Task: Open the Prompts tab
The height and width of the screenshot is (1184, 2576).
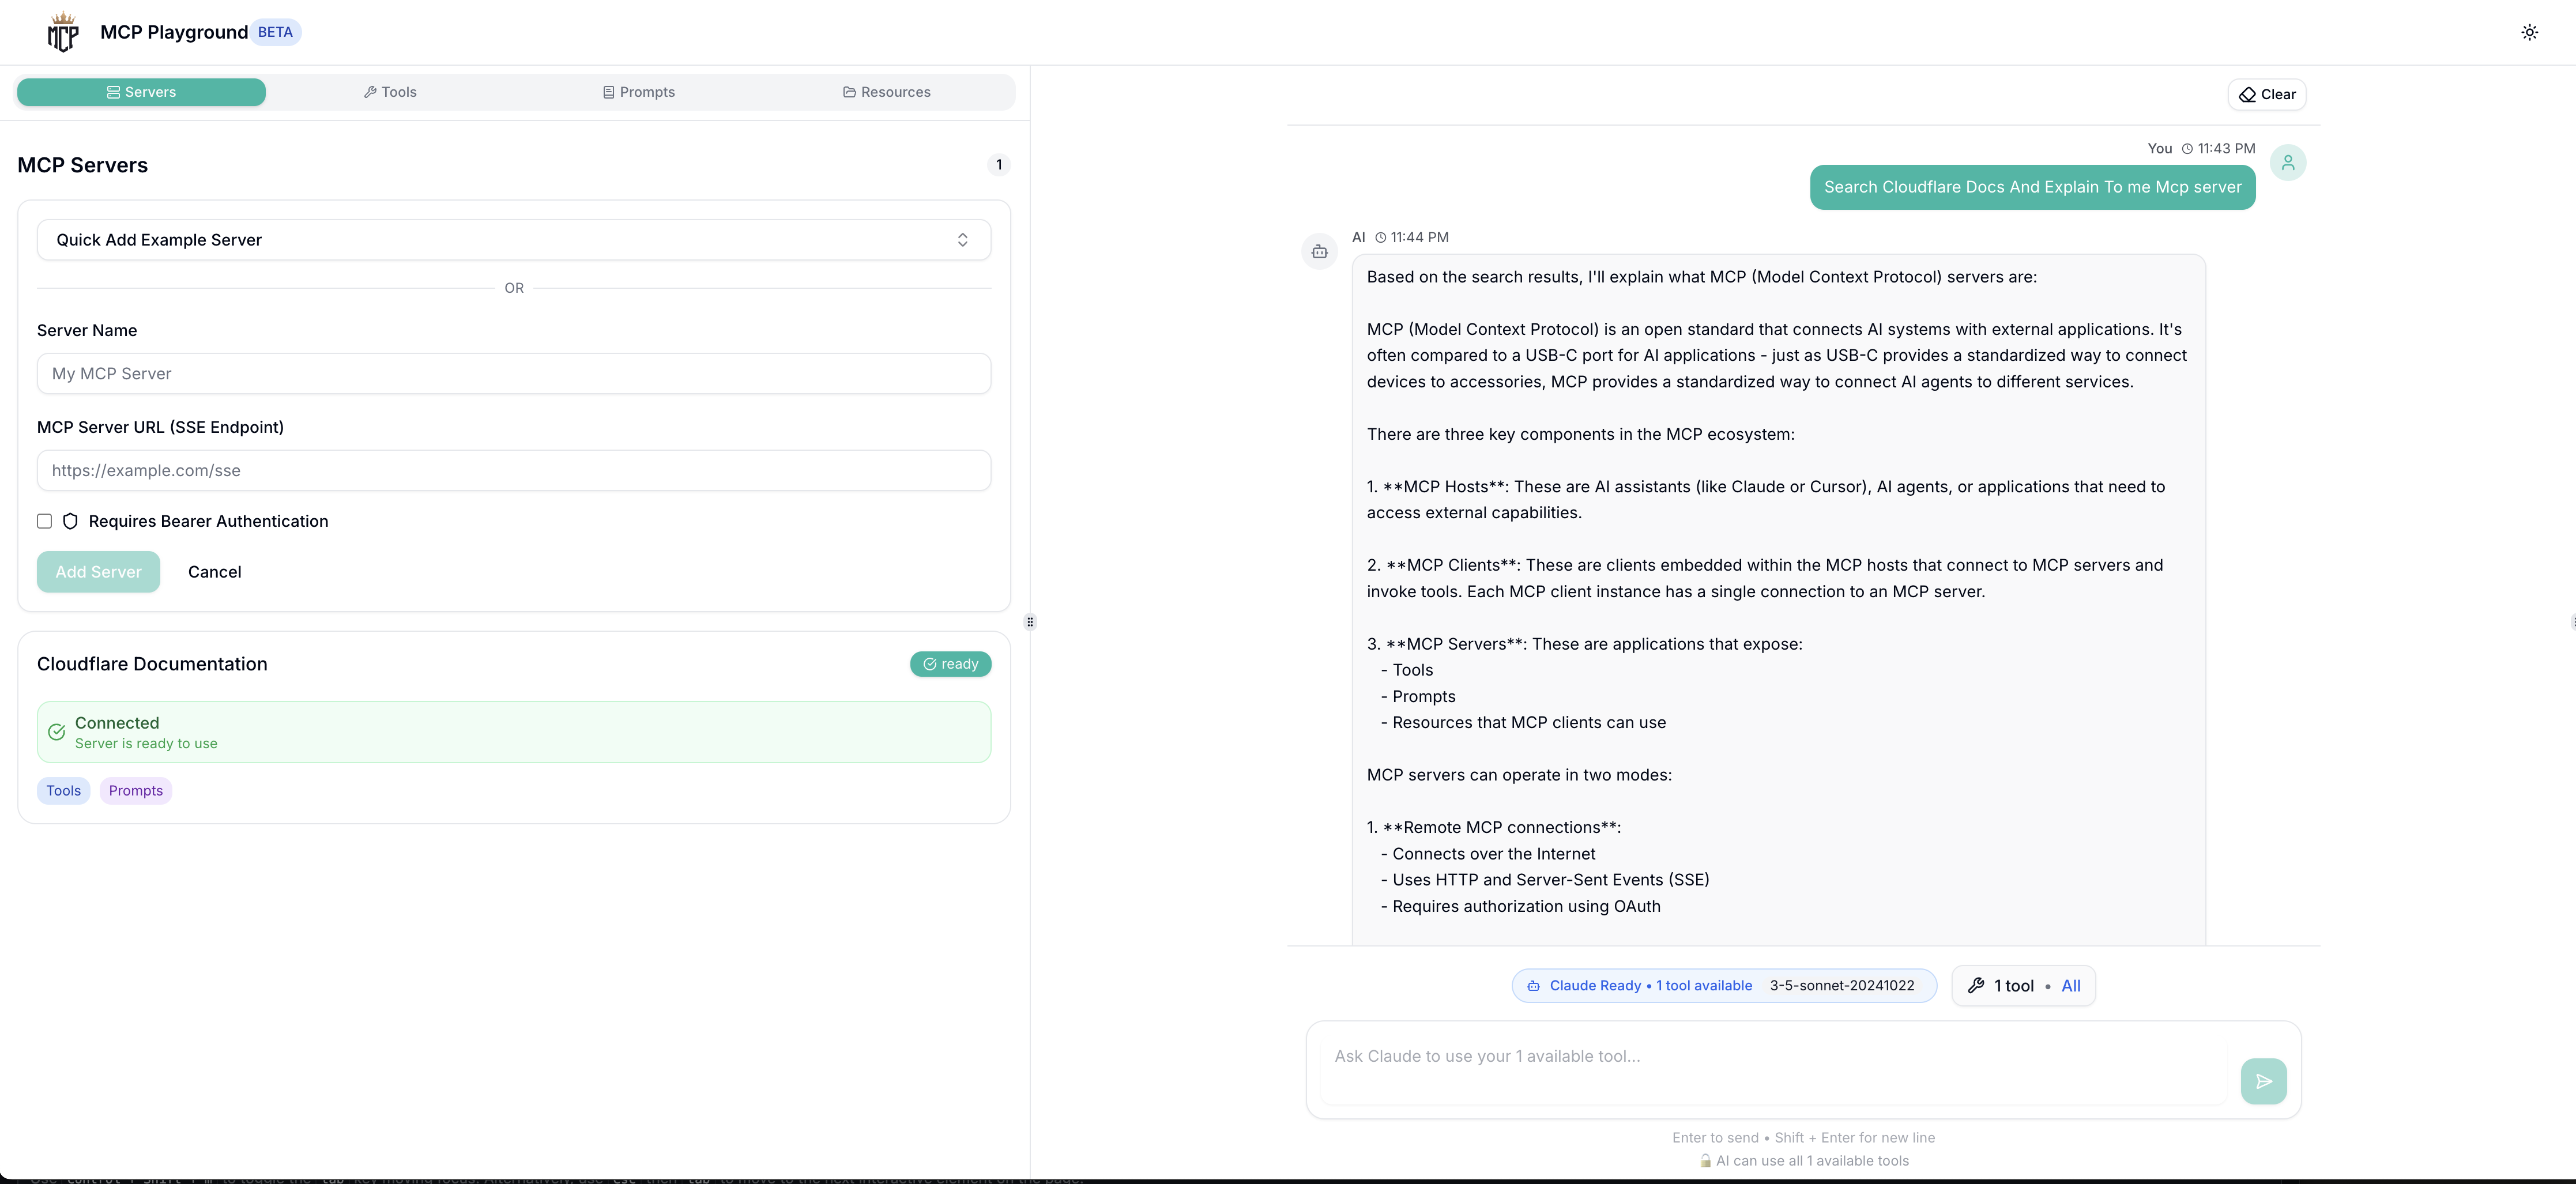Action: point(638,92)
